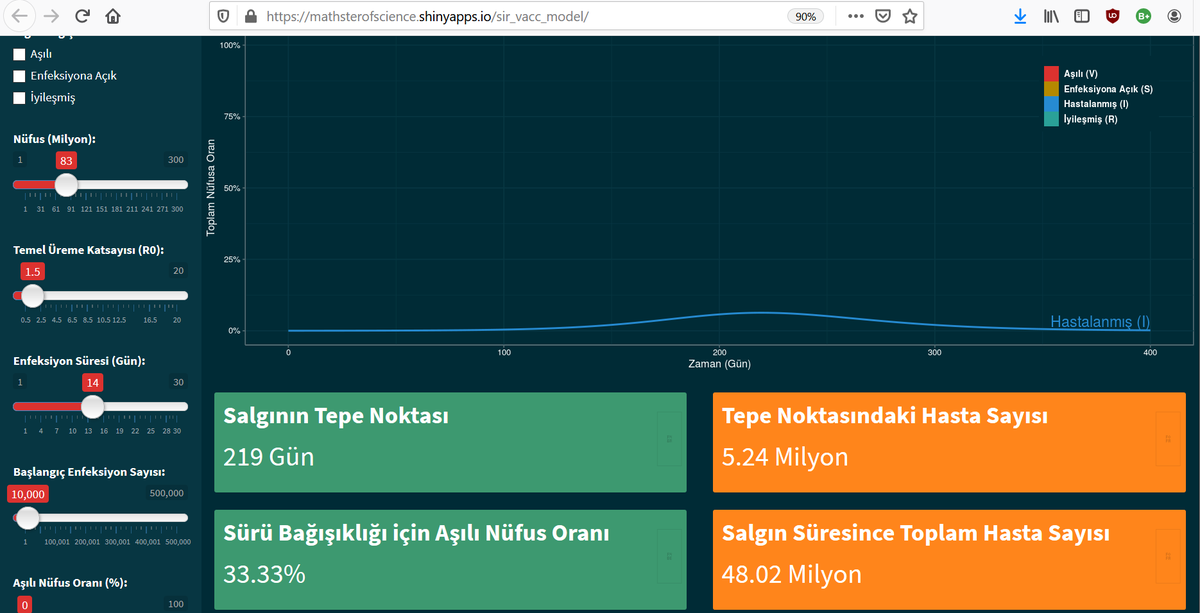Click the 90% zoom reset button
Image resolution: width=1200 pixels, height=613 pixels.
(806, 16)
